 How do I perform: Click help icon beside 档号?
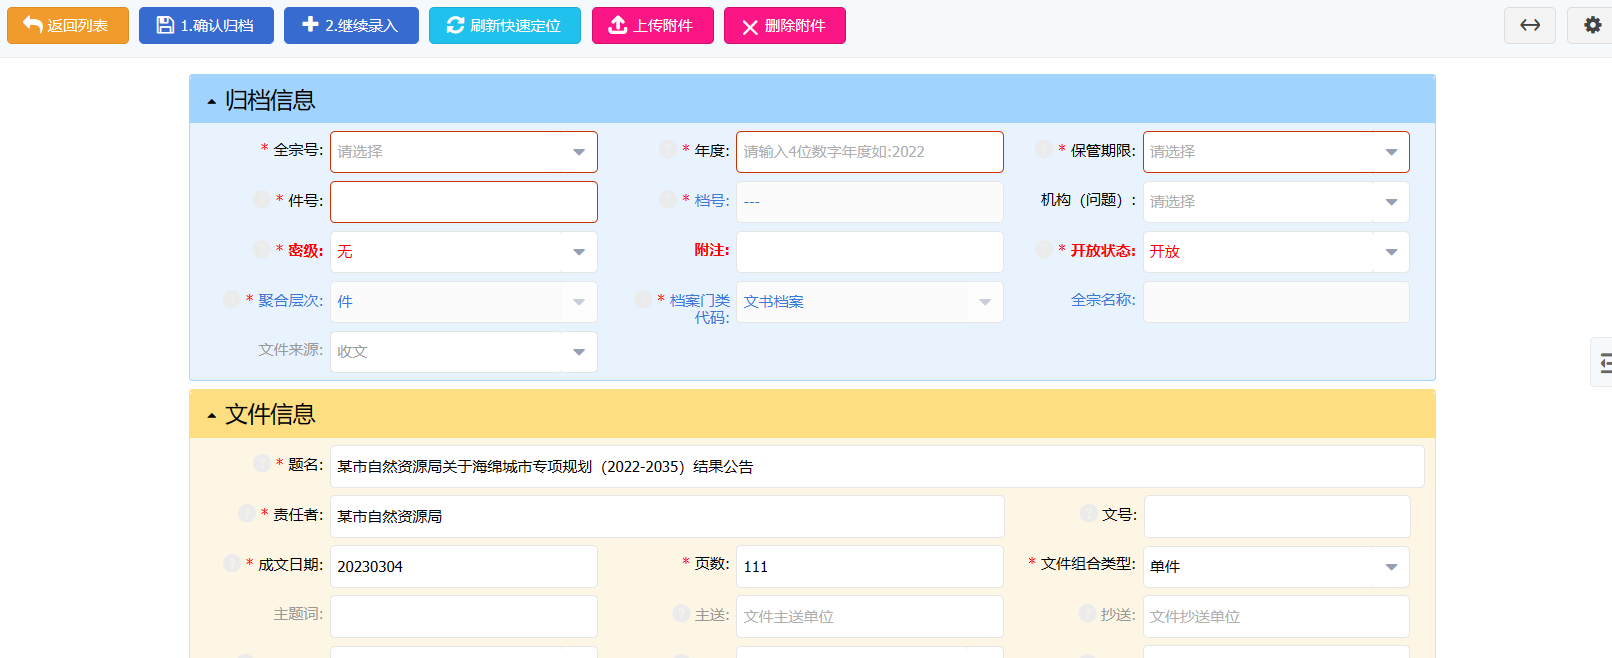pos(668,199)
